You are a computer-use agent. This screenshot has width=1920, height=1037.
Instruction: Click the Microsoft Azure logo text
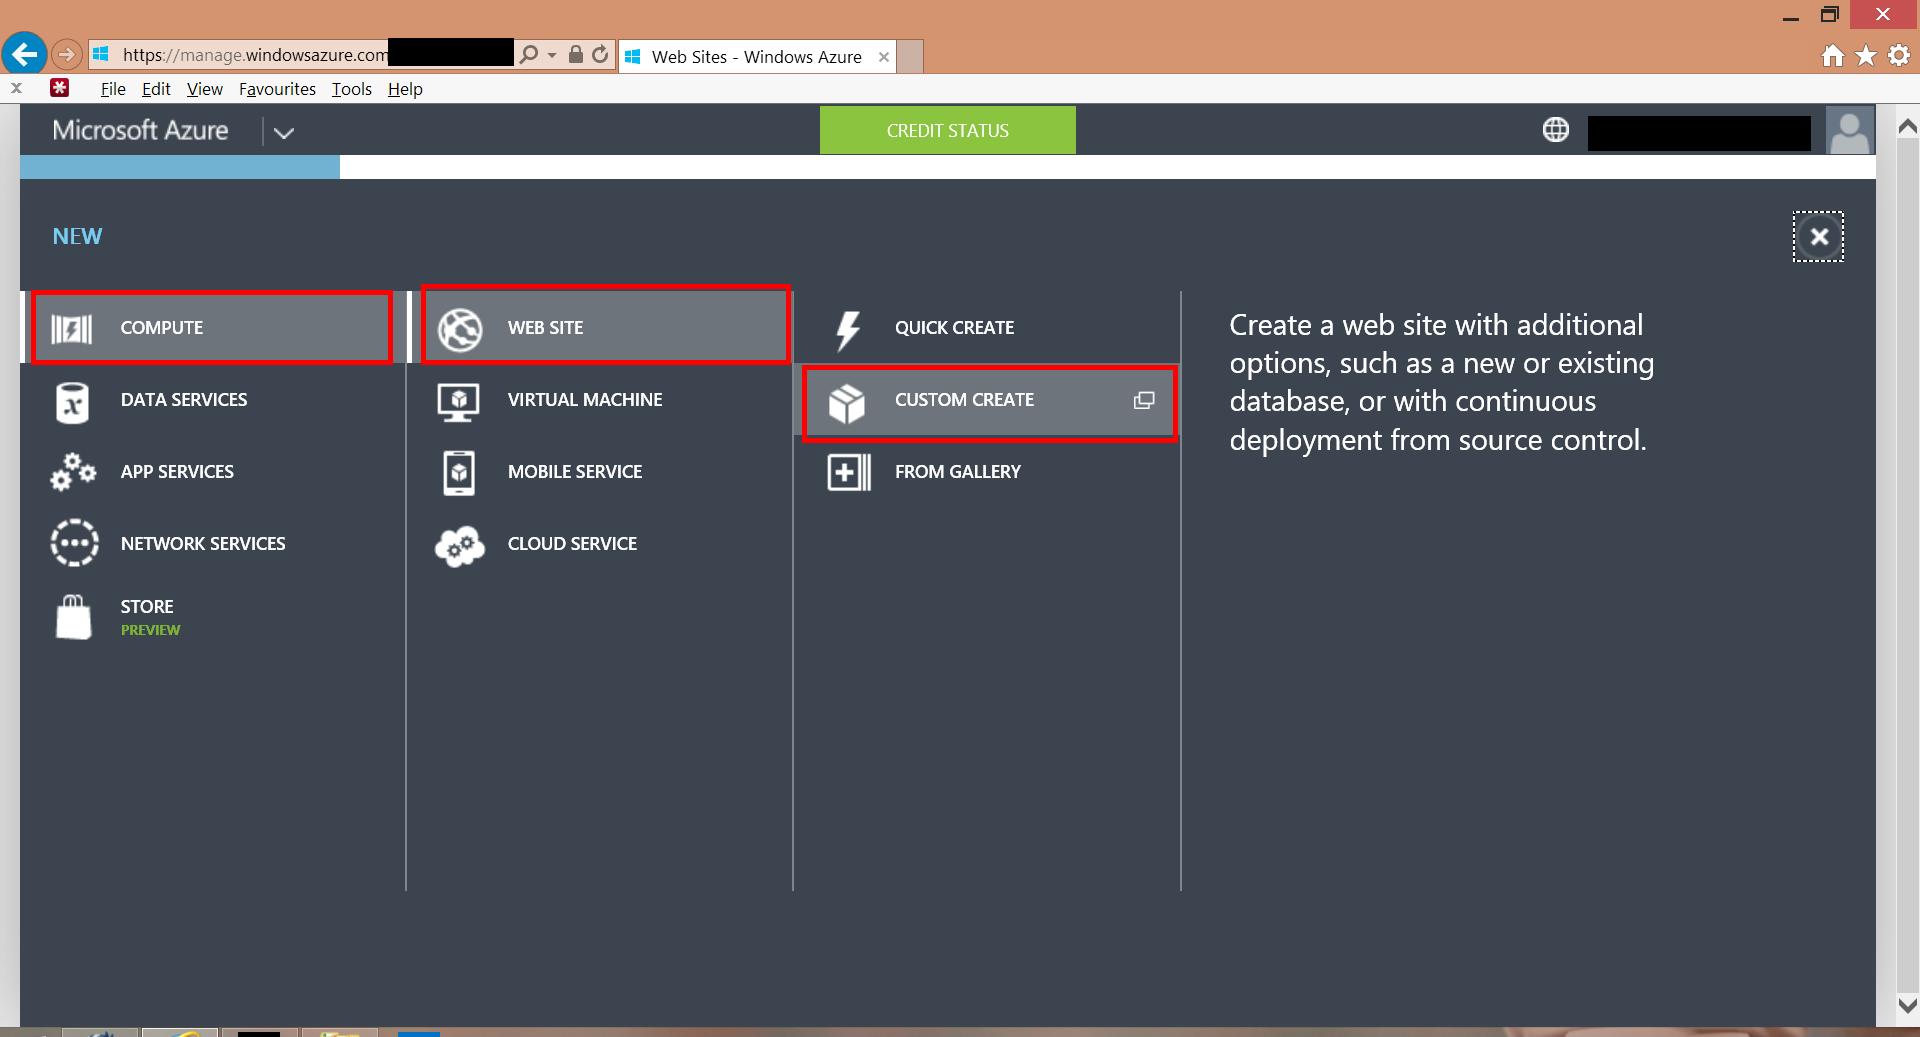point(140,130)
